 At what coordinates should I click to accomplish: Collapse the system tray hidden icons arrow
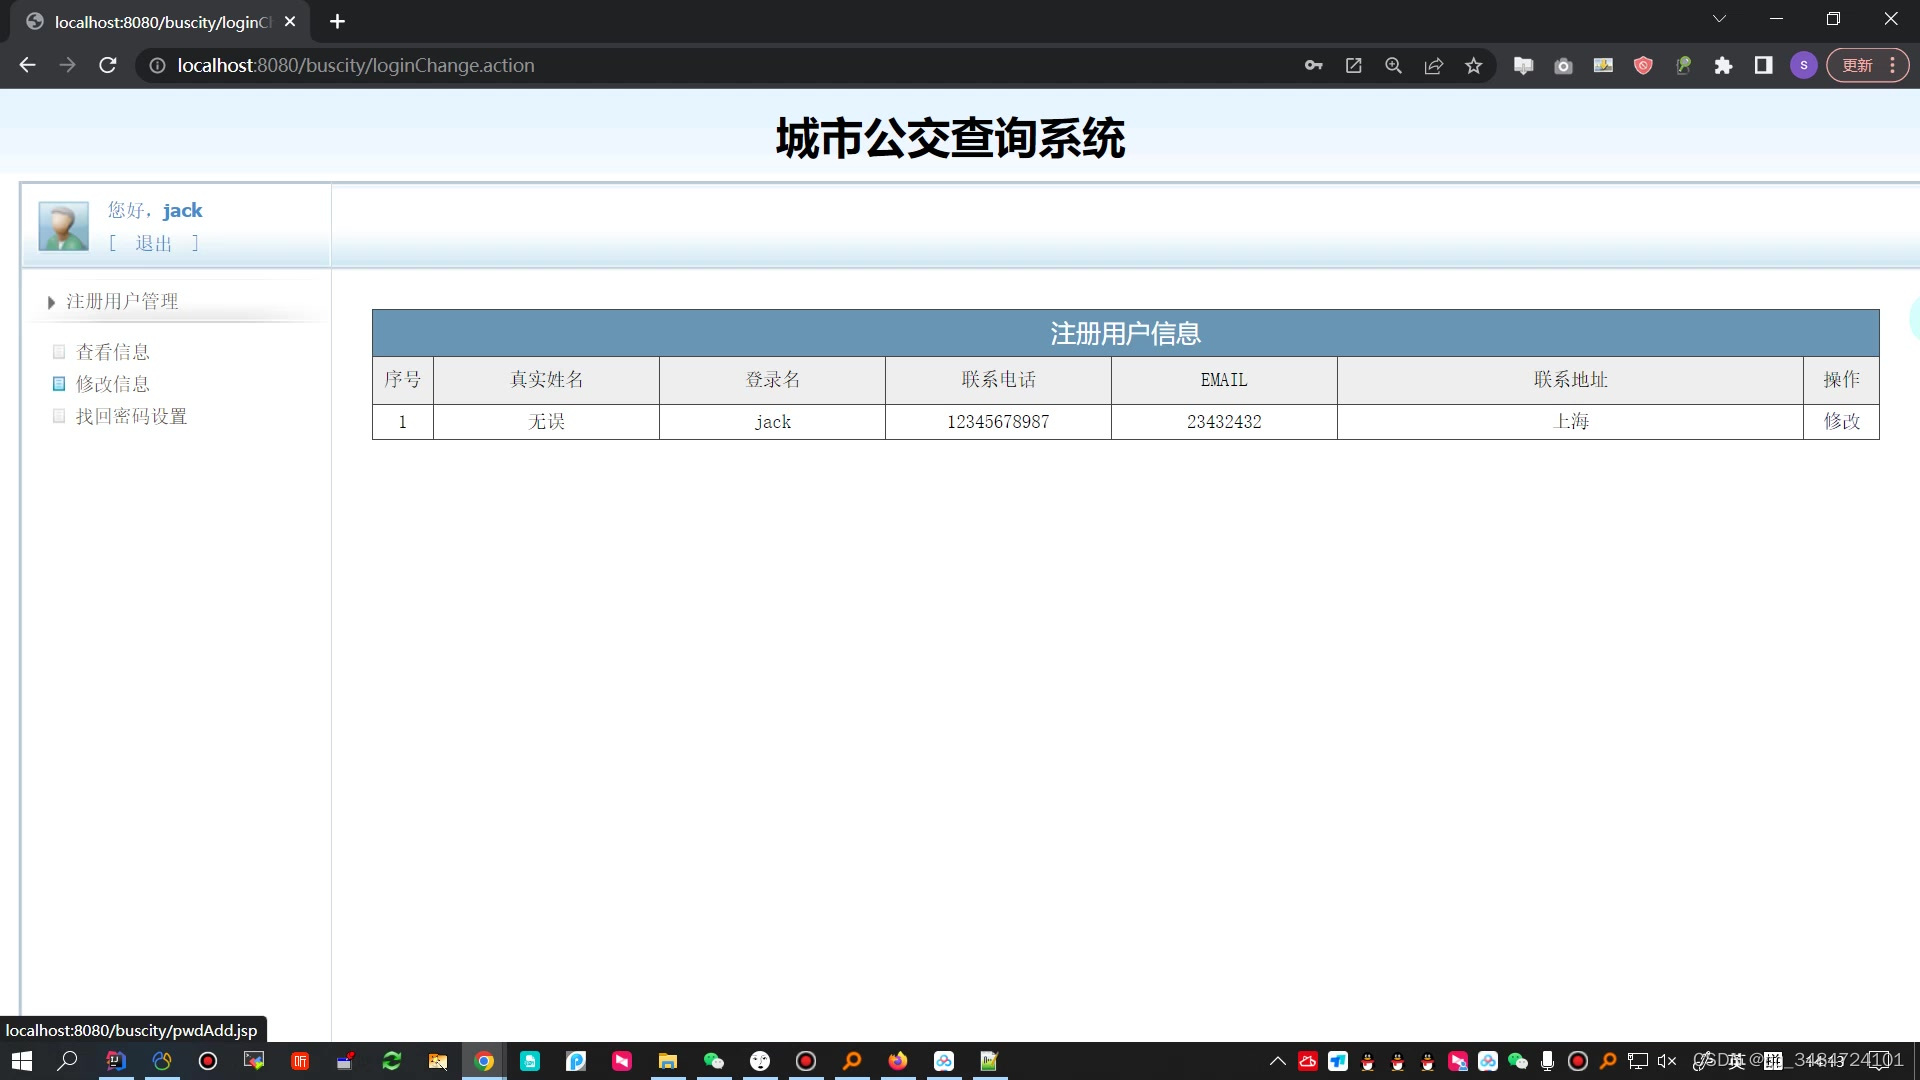[x=1278, y=1061]
